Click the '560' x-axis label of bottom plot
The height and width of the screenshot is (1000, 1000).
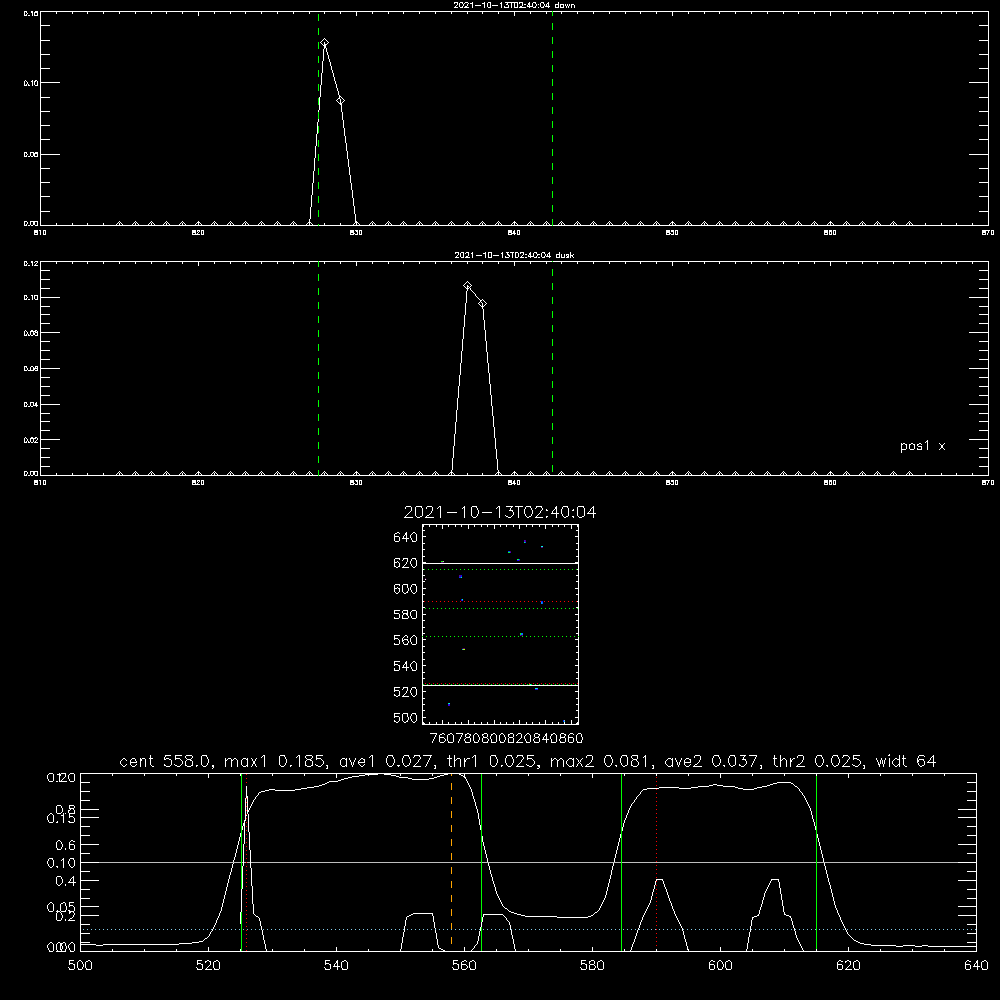pyautogui.click(x=464, y=966)
